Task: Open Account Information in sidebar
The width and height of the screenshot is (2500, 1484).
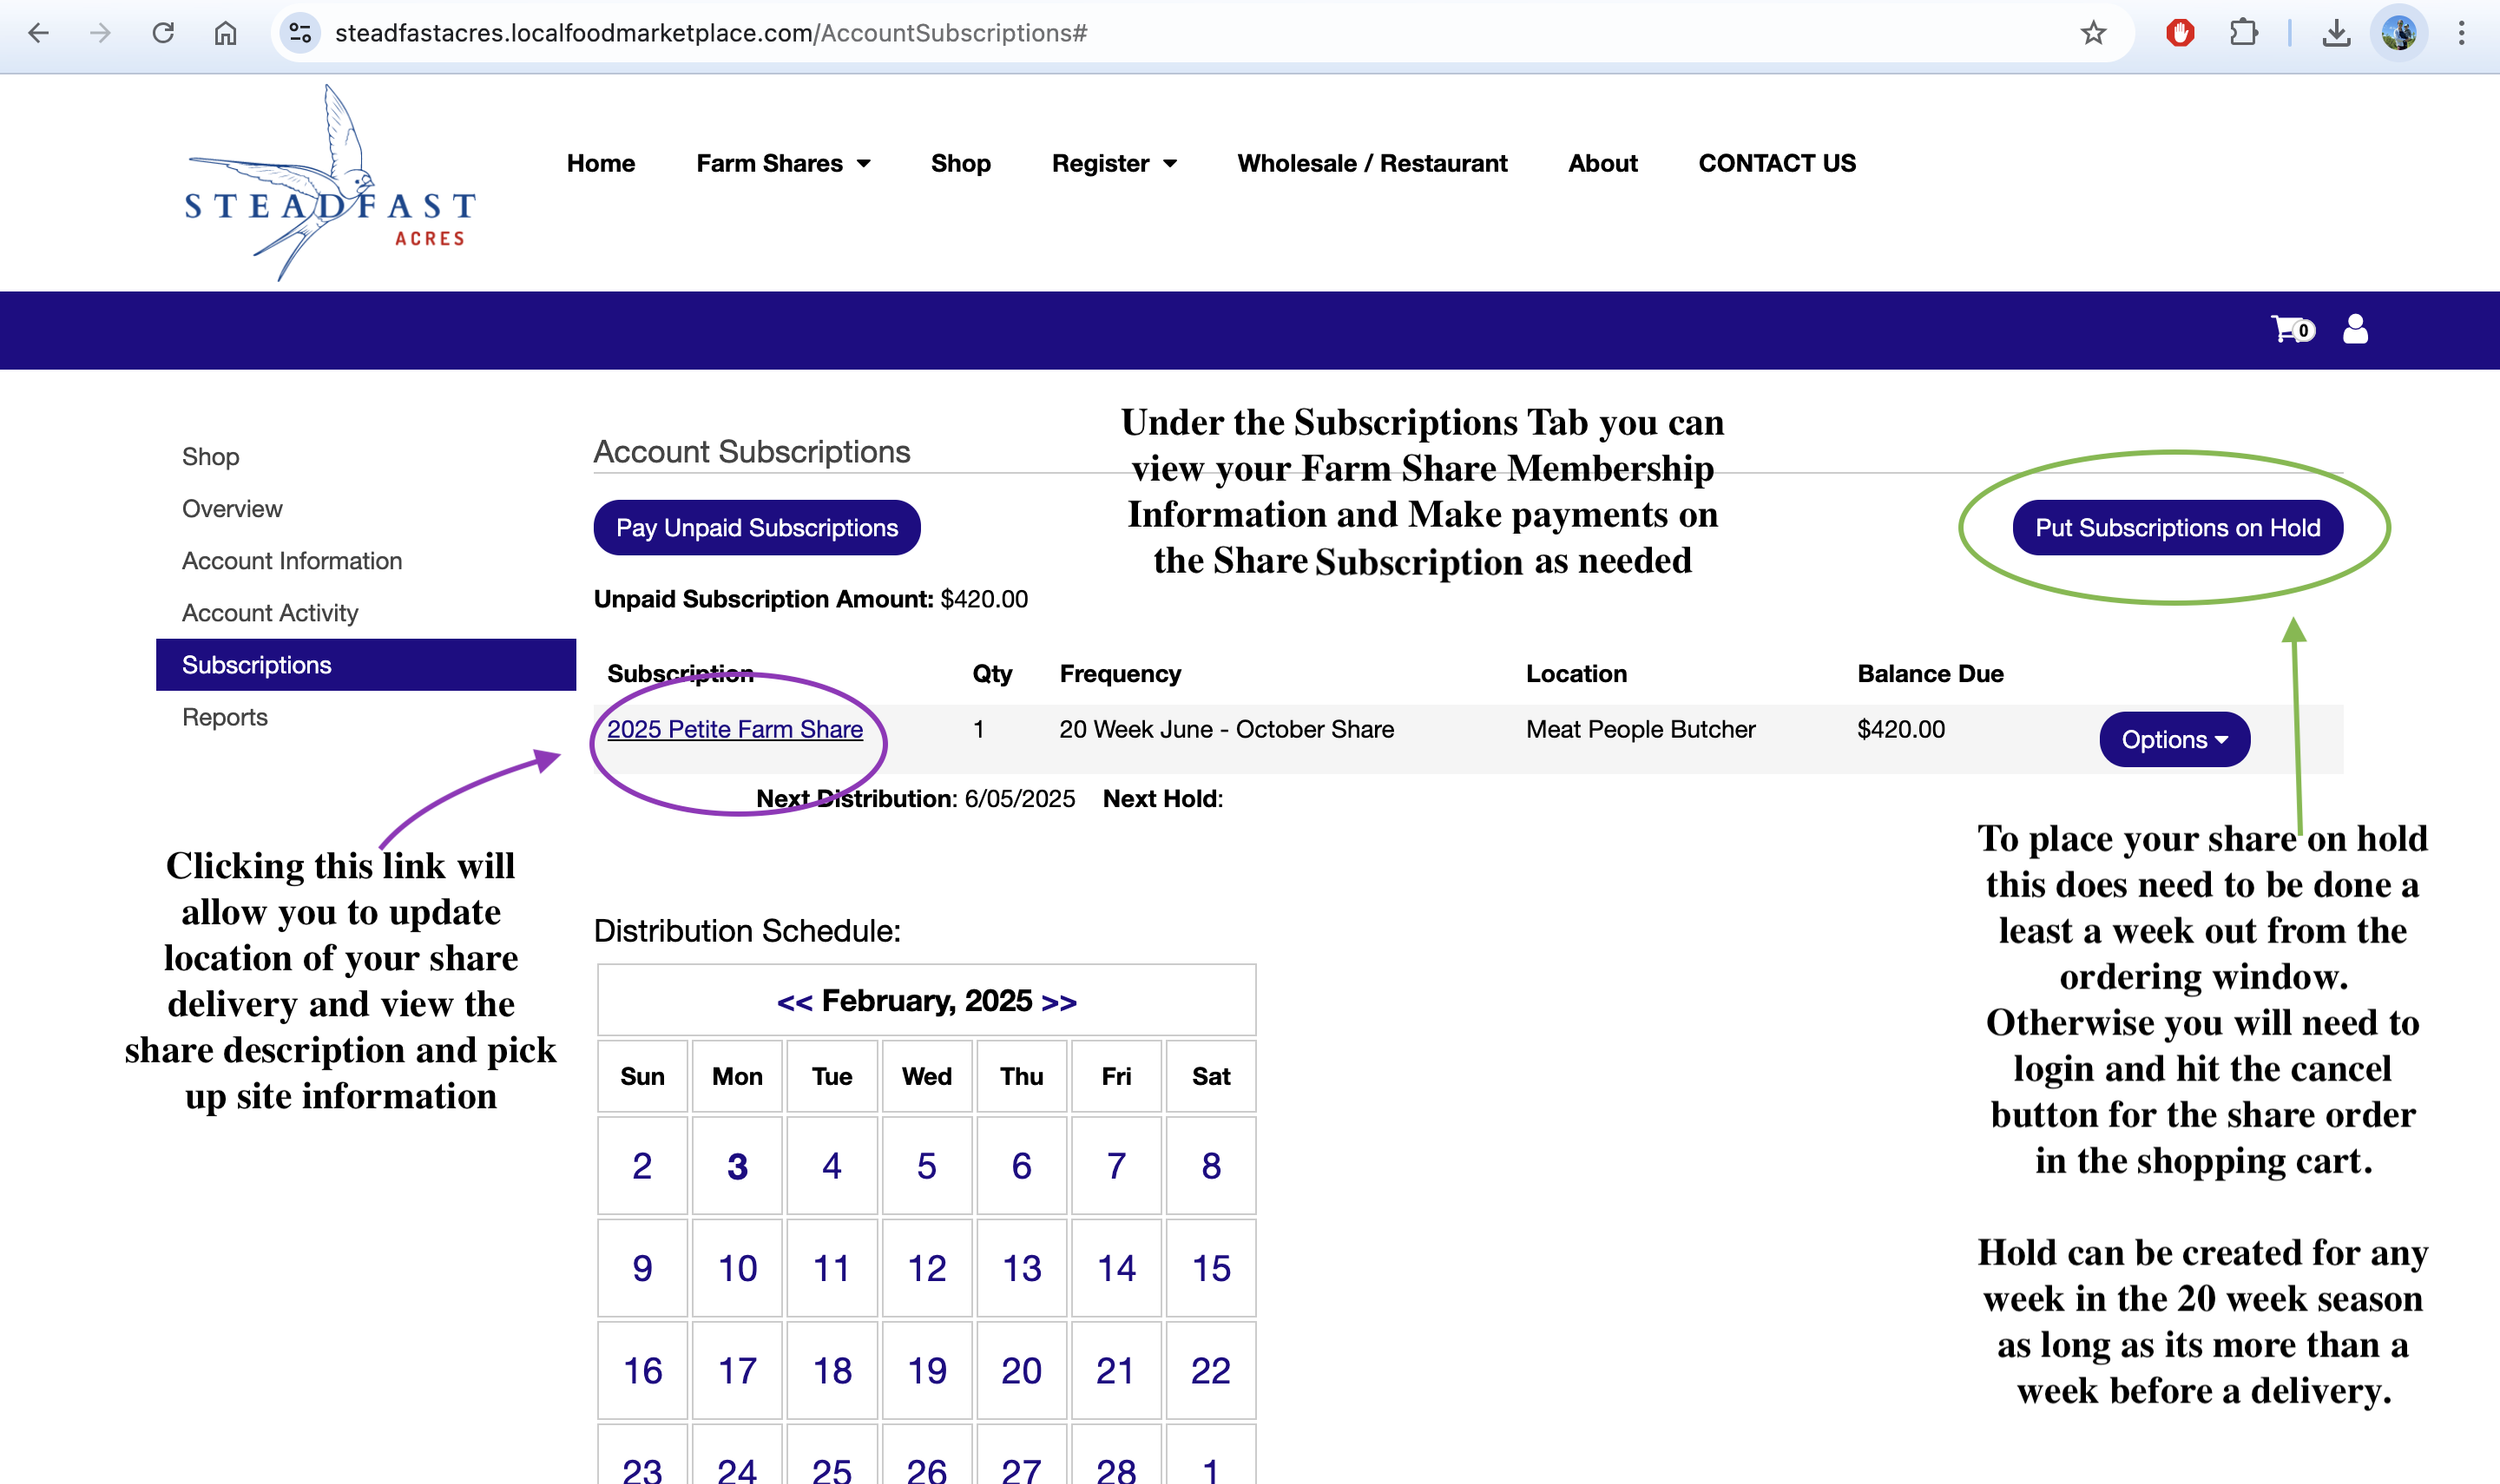Action: pos(292,561)
